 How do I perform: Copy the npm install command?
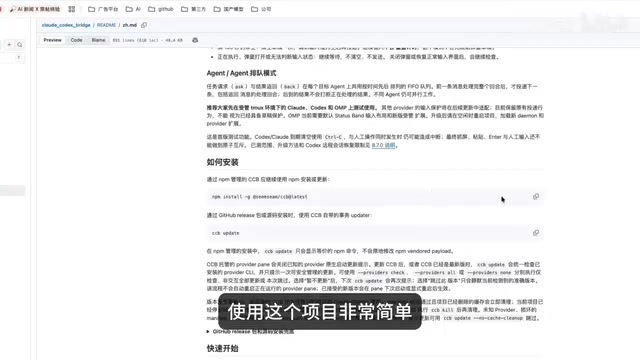pos(536,196)
